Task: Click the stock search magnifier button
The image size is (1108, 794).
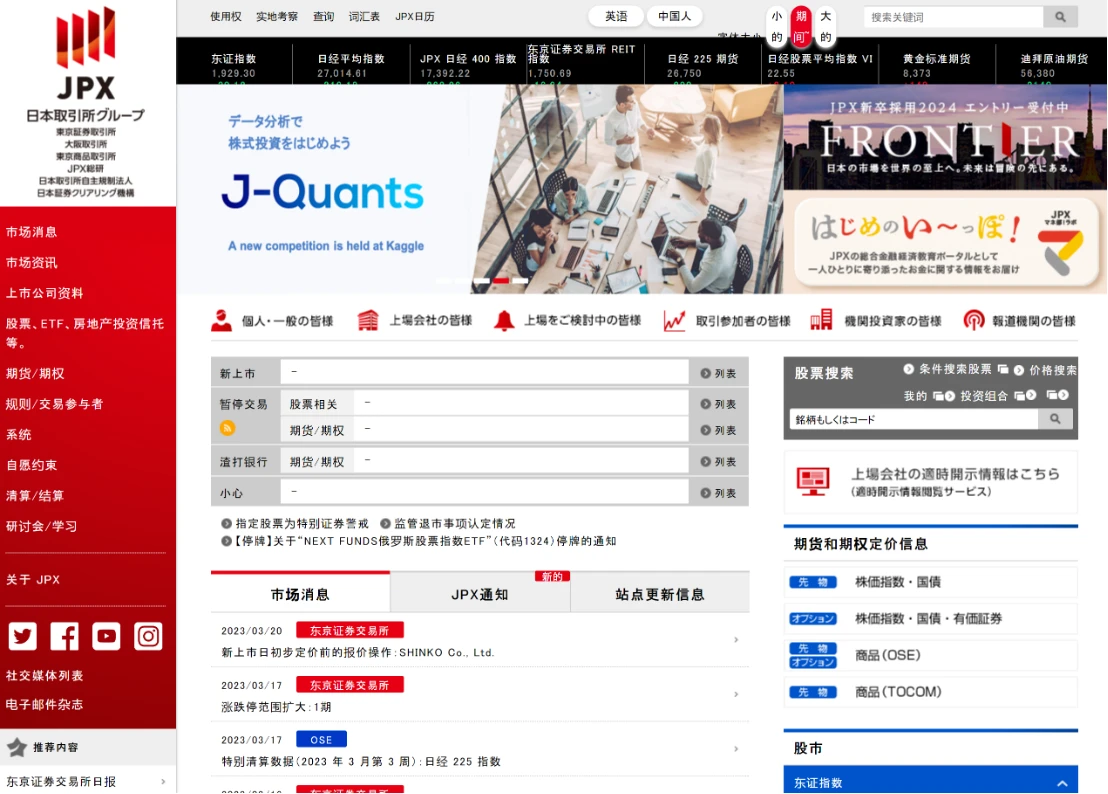Action: pos(1055,419)
